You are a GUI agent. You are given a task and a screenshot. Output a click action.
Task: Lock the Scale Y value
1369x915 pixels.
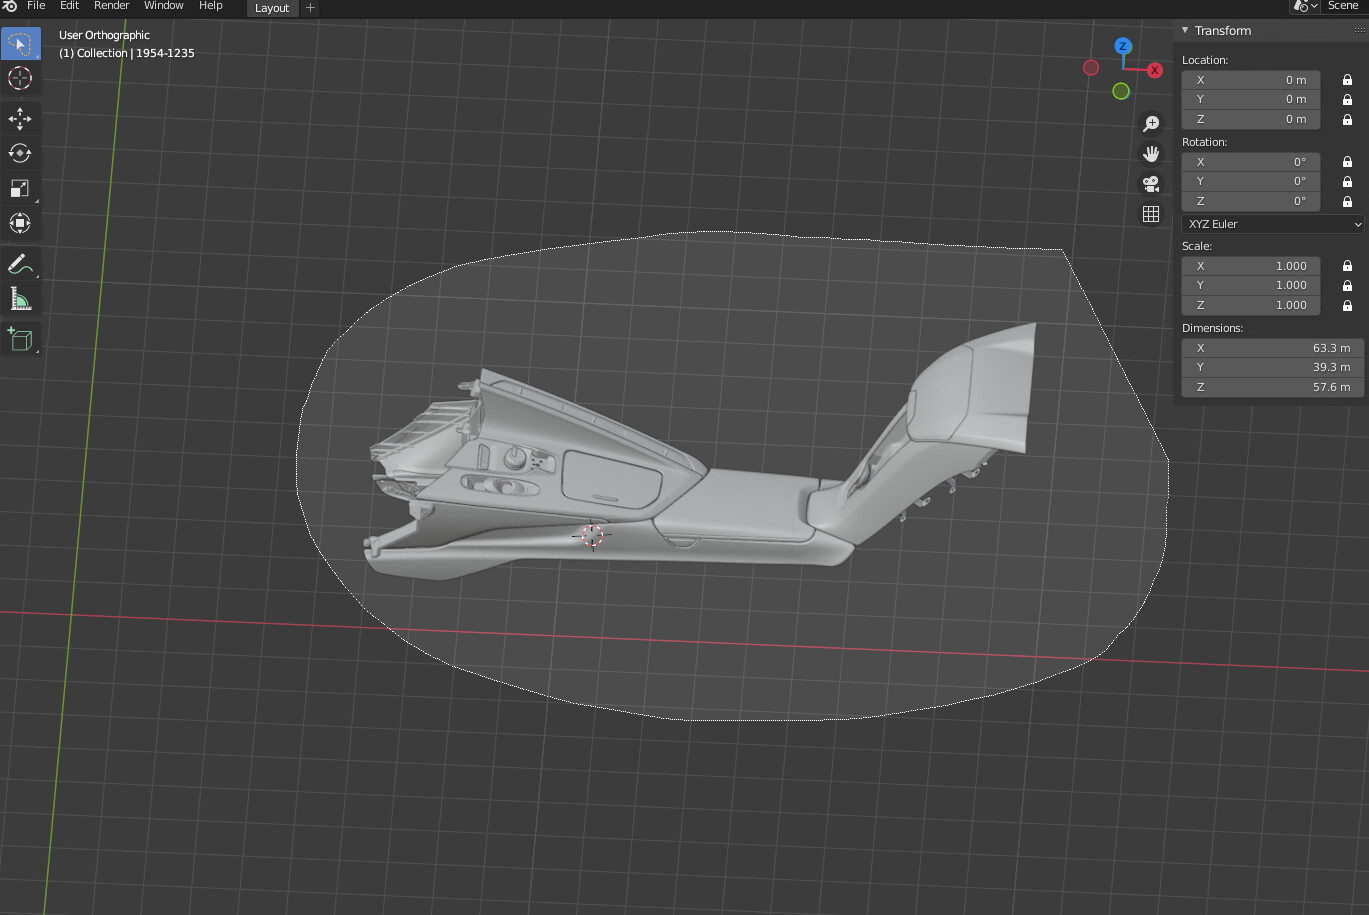(x=1347, y=285)
